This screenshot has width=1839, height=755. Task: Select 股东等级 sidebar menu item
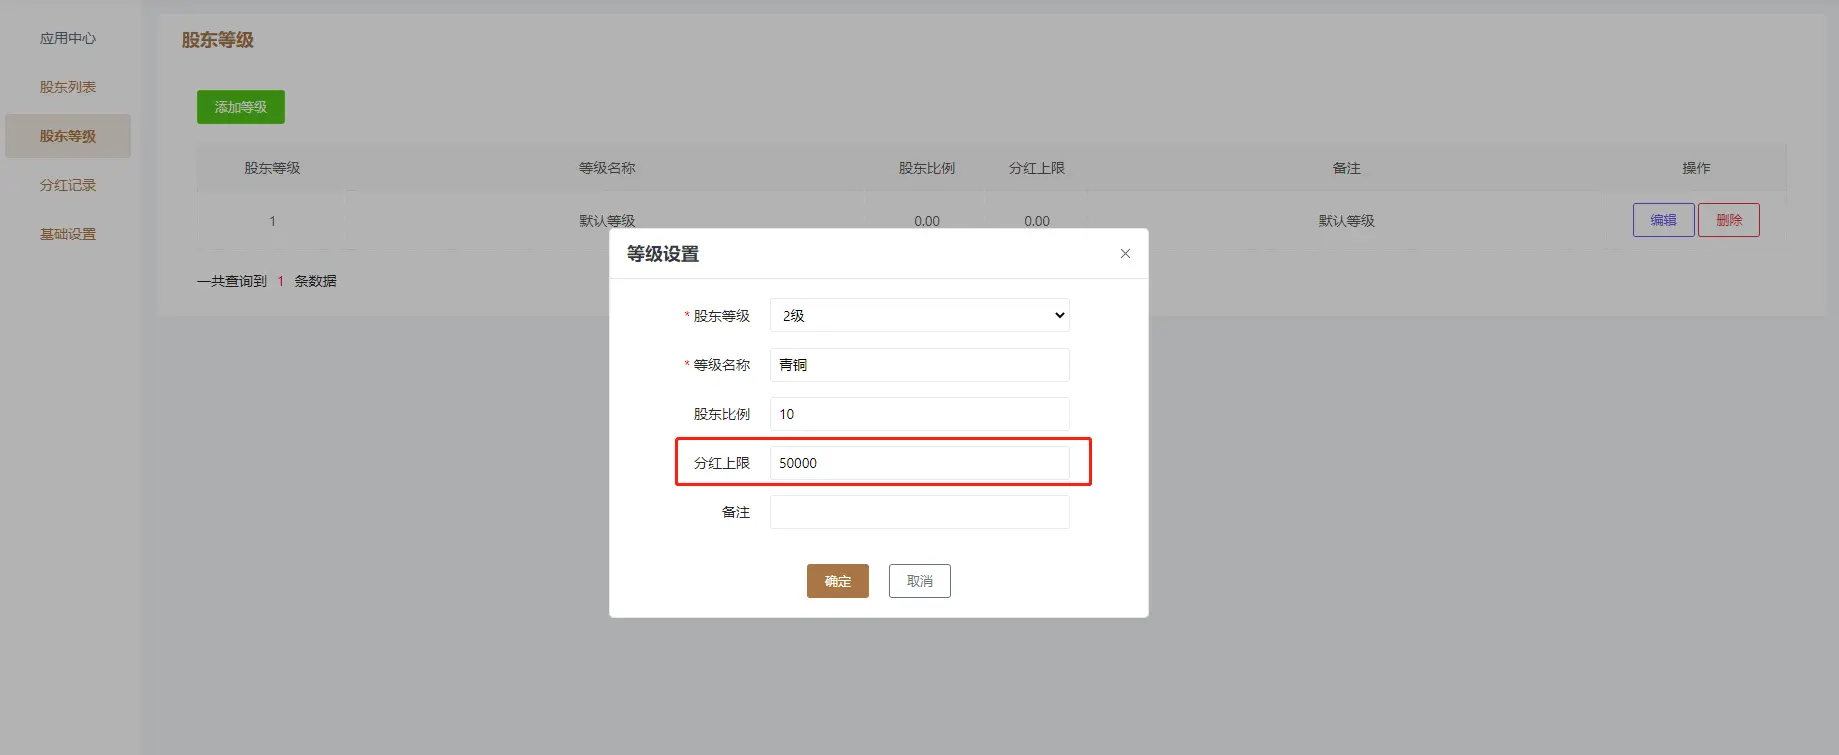[x=68, y=136]
